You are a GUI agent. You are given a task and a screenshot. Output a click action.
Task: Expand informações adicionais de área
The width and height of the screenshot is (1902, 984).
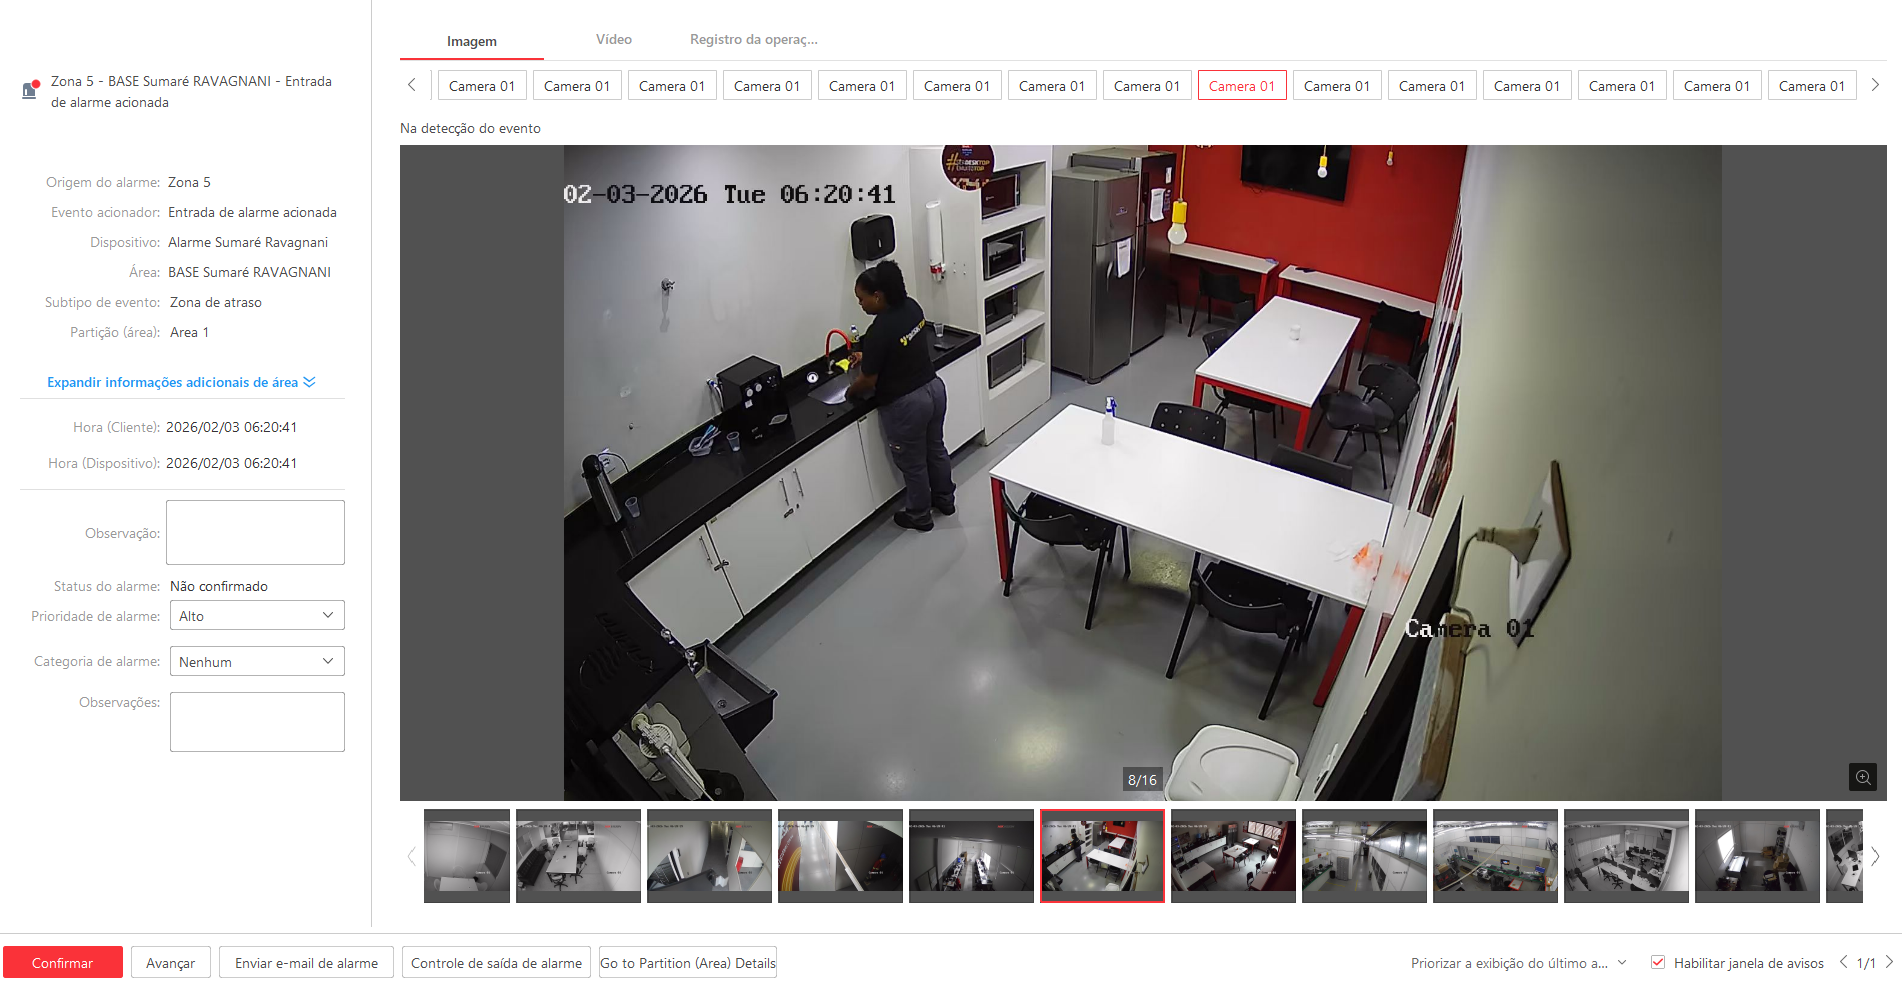pyautogui.click(x=181, y=382)
